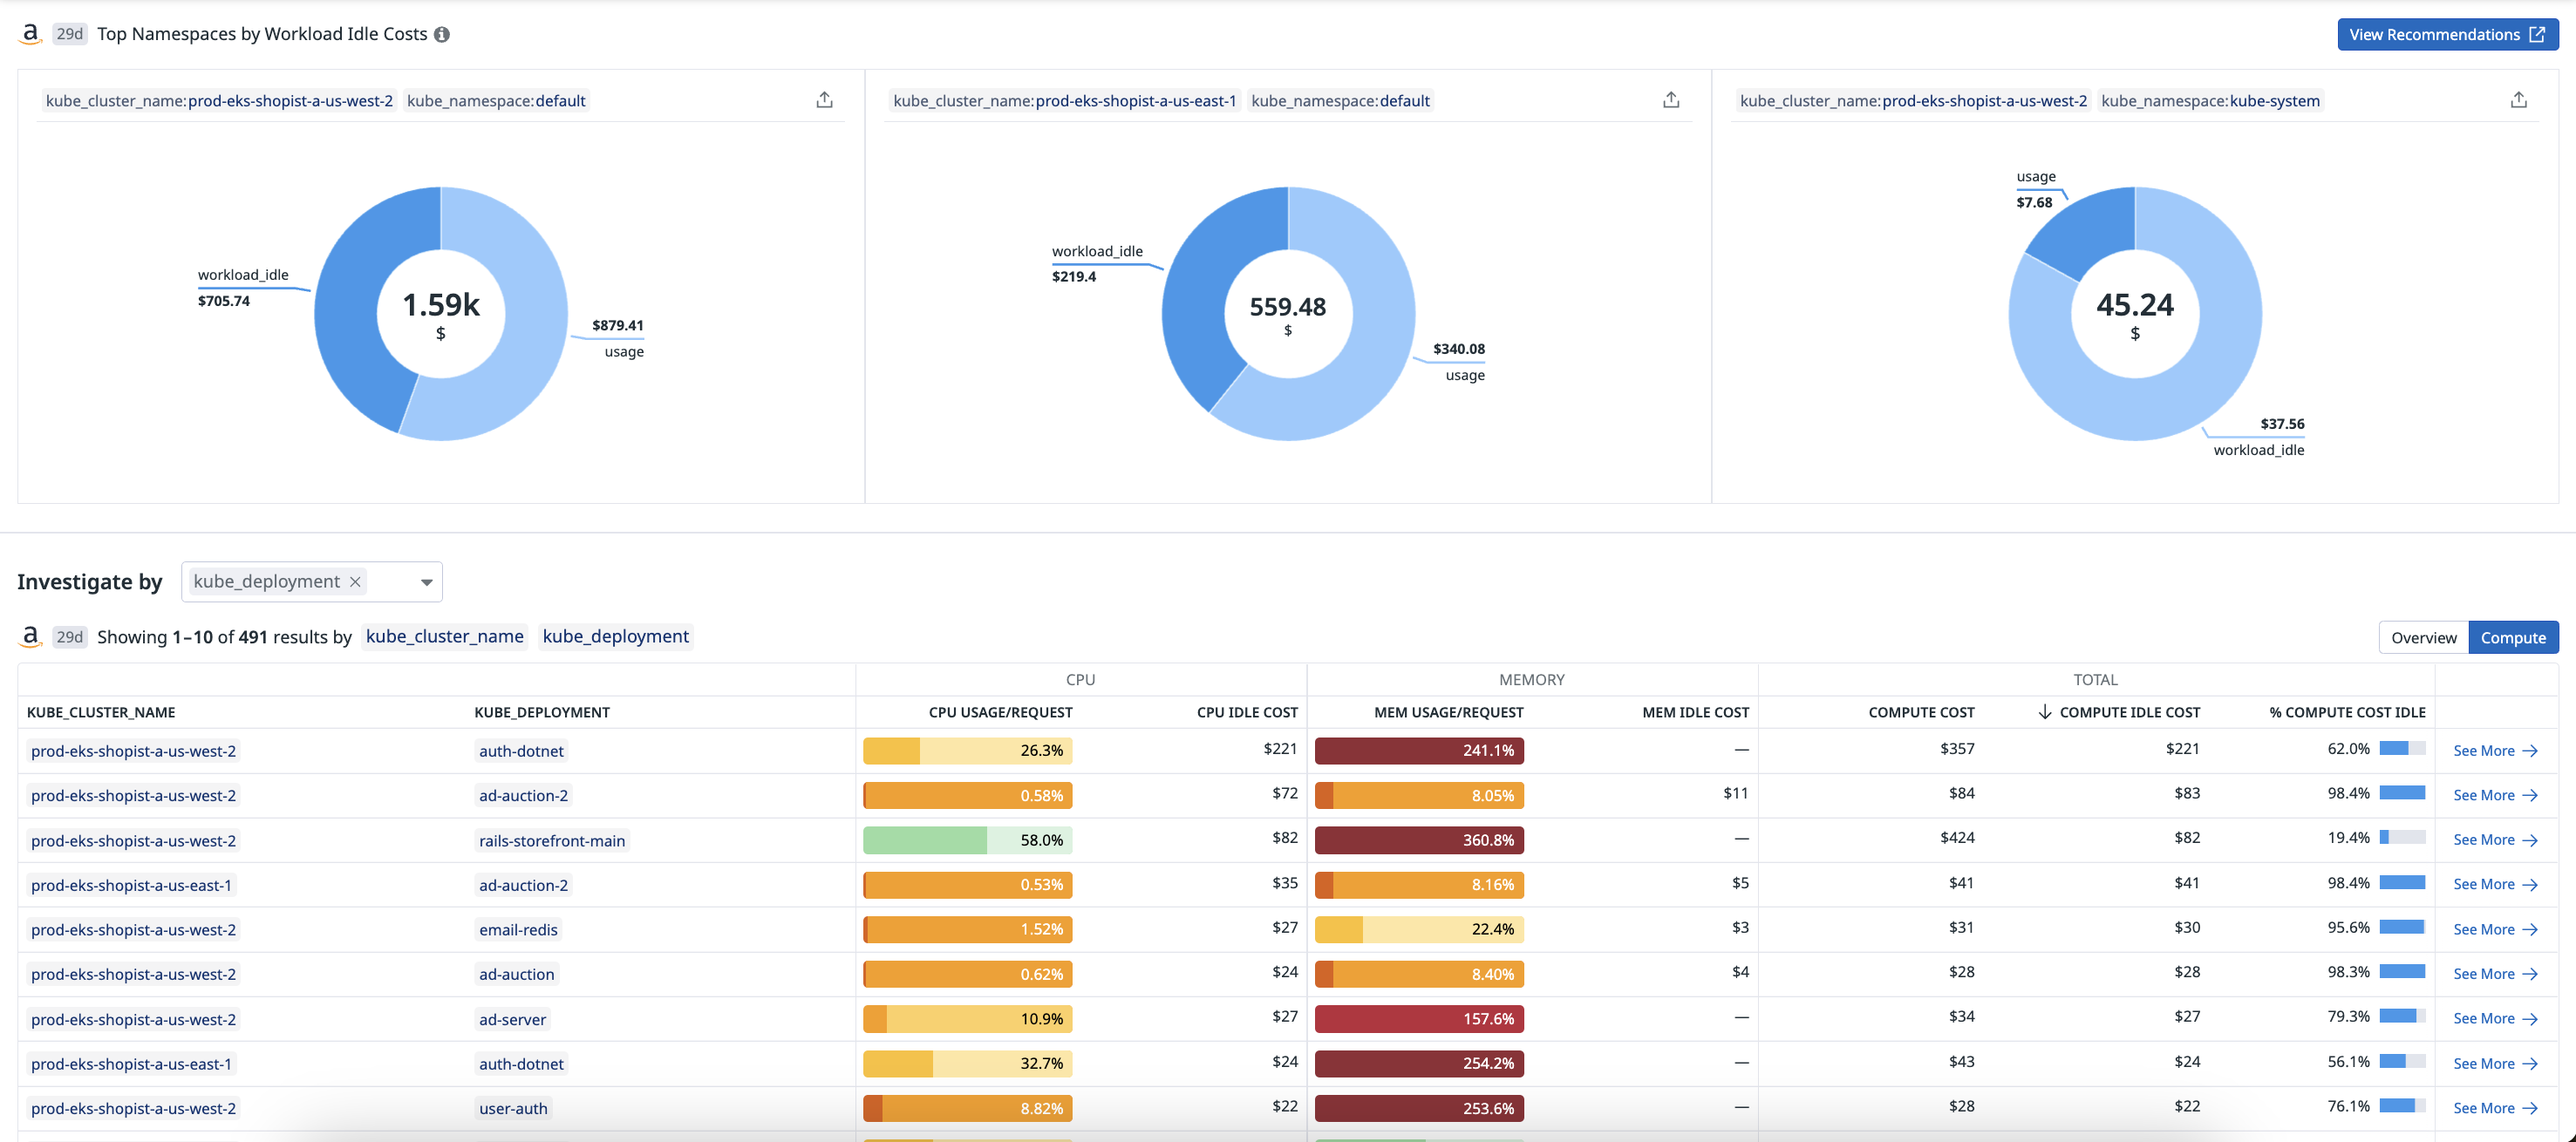2576x1142 pixels.
Task: Click the 157.6% memory usage bar for ad-server
Action: tap(1419, 1018)
